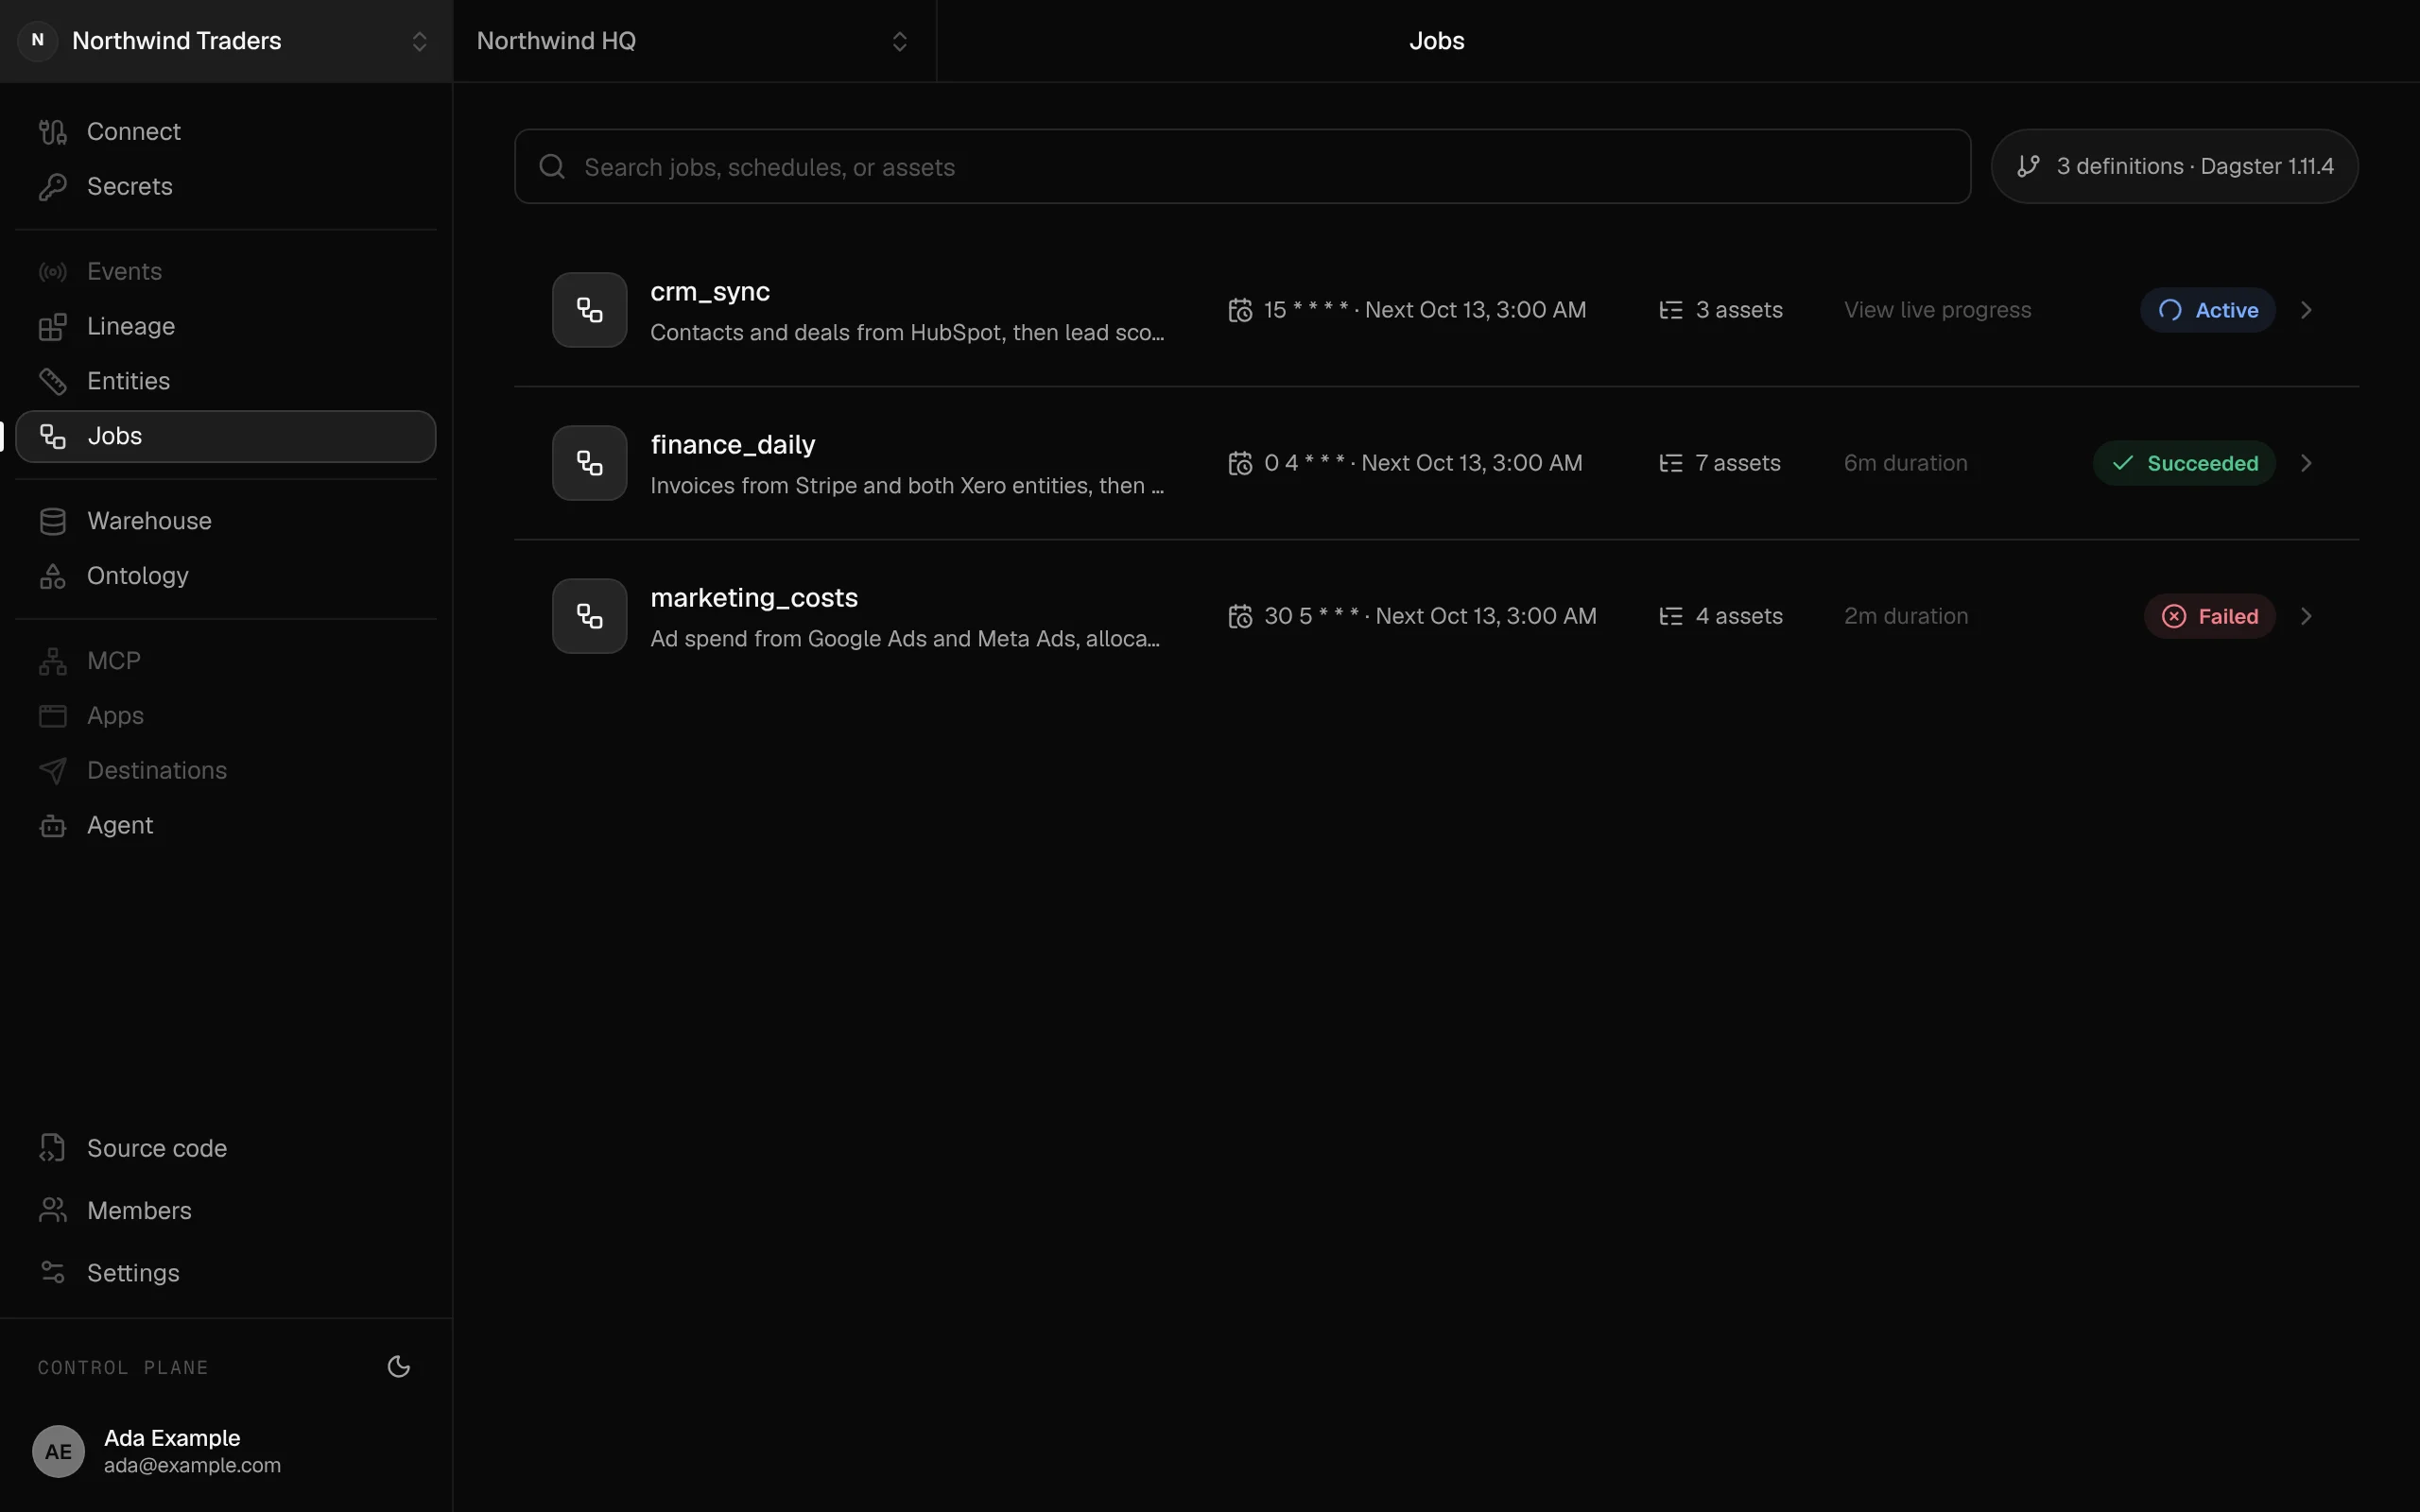
Task: Expand the Northwind Traders organization switcher
Action: coord(226,41)
